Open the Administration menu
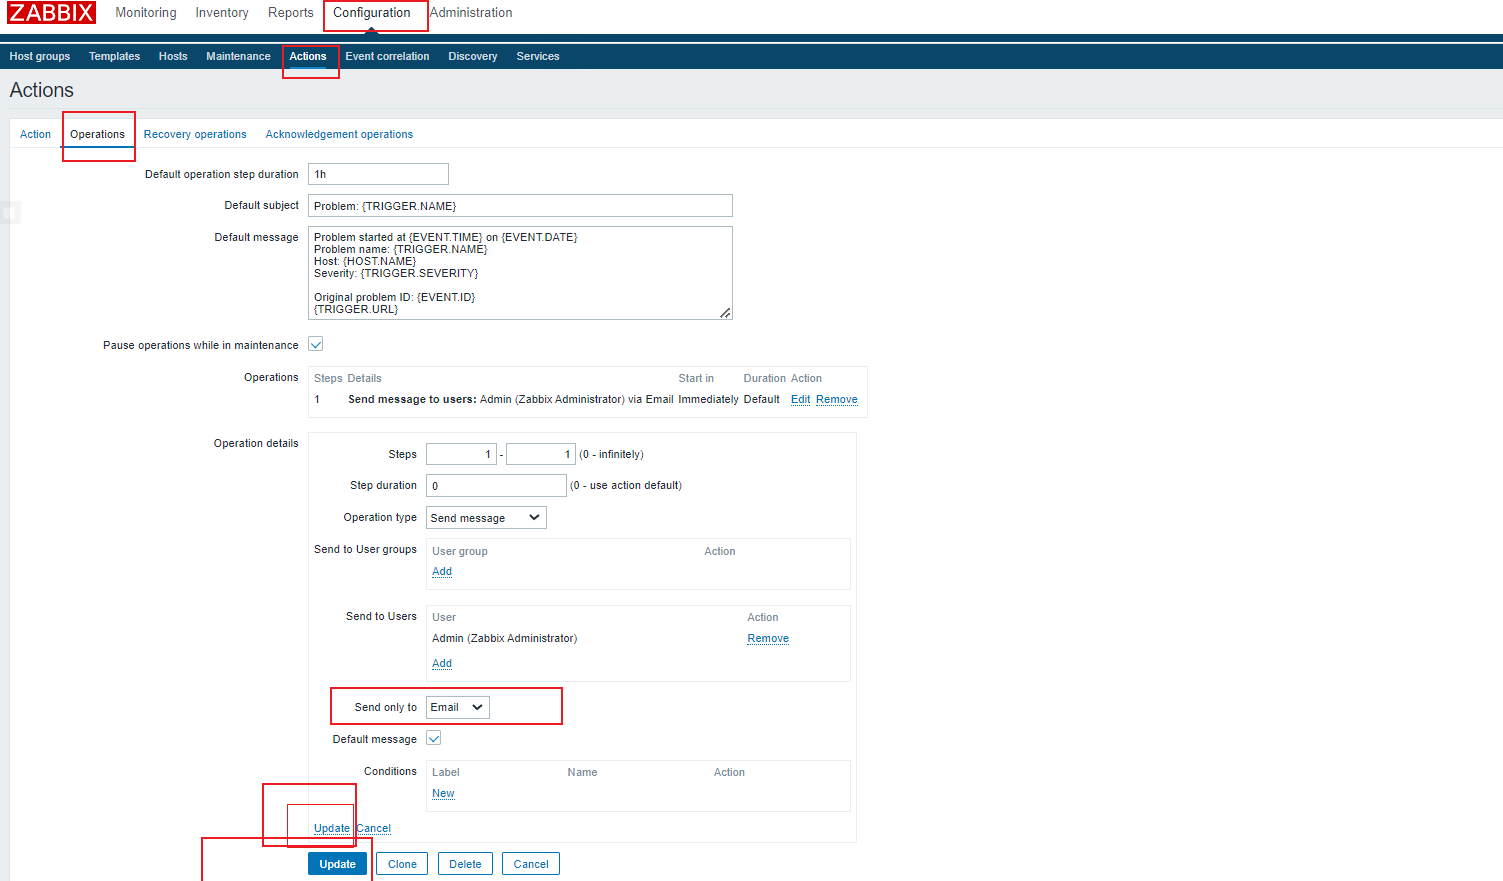This screenshot has height=881, width=1503. [471, 13]
